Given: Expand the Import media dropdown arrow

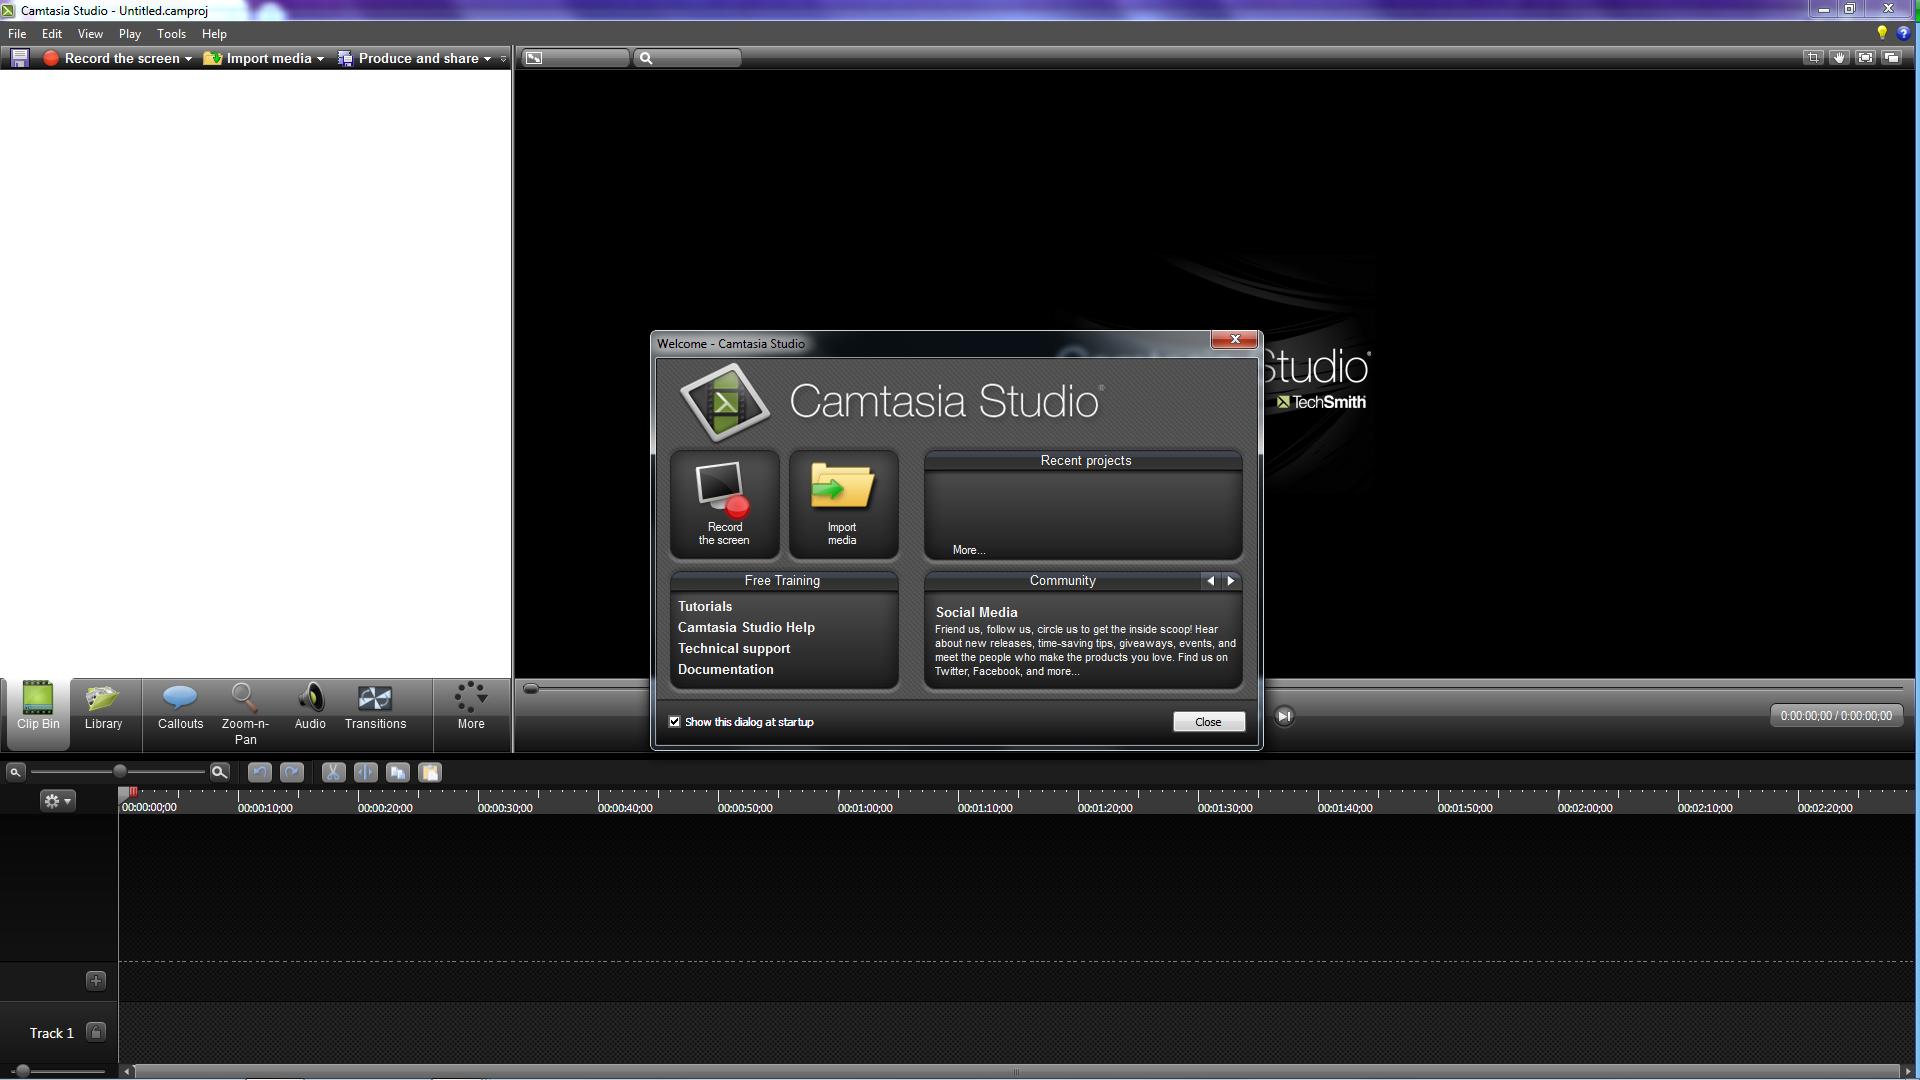Looking at the screenshot, I should [320, 59].
